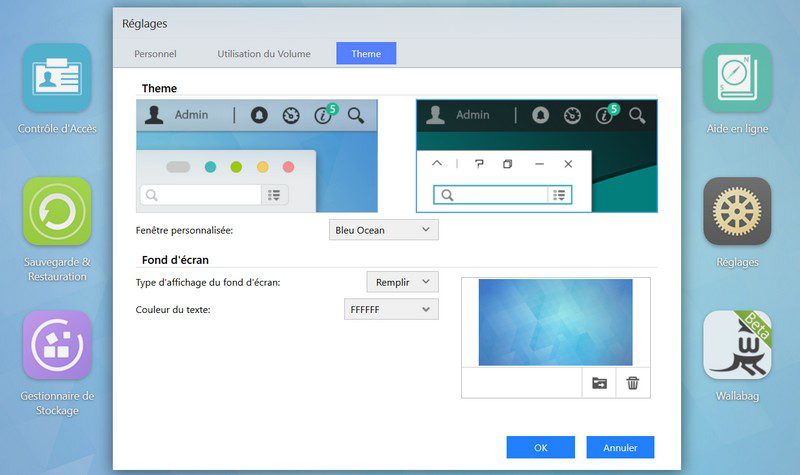
Task: Click the help question mark in dark theme preview
Action: 479,163
